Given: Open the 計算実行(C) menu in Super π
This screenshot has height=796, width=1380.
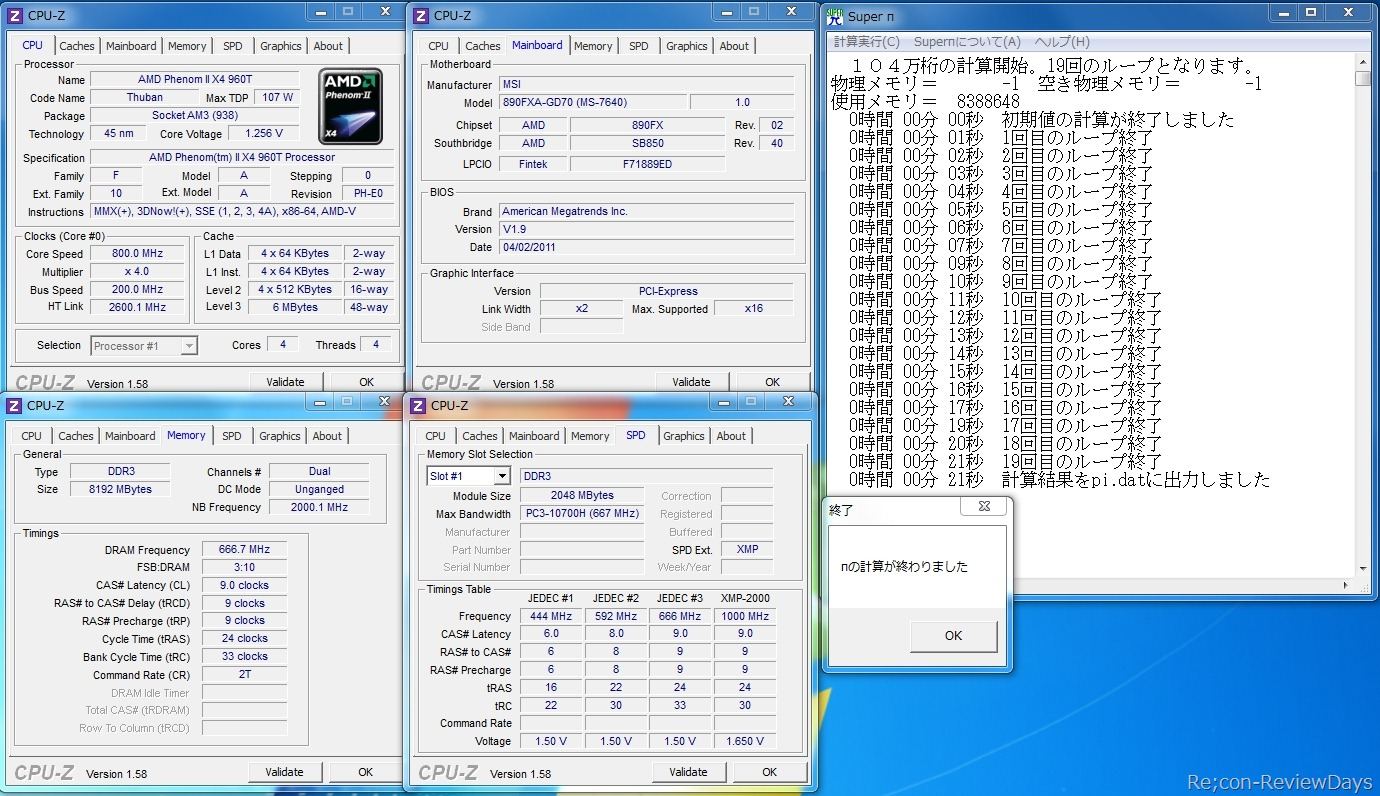Looking at the screenshot, I should tap(866, 42).
